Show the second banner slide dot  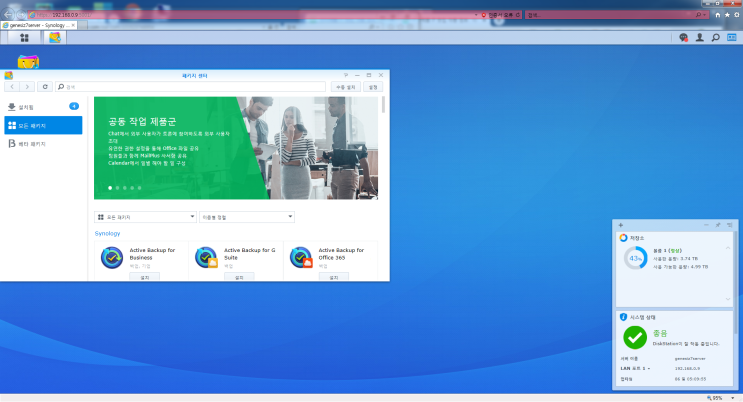(x=118, y=188)
